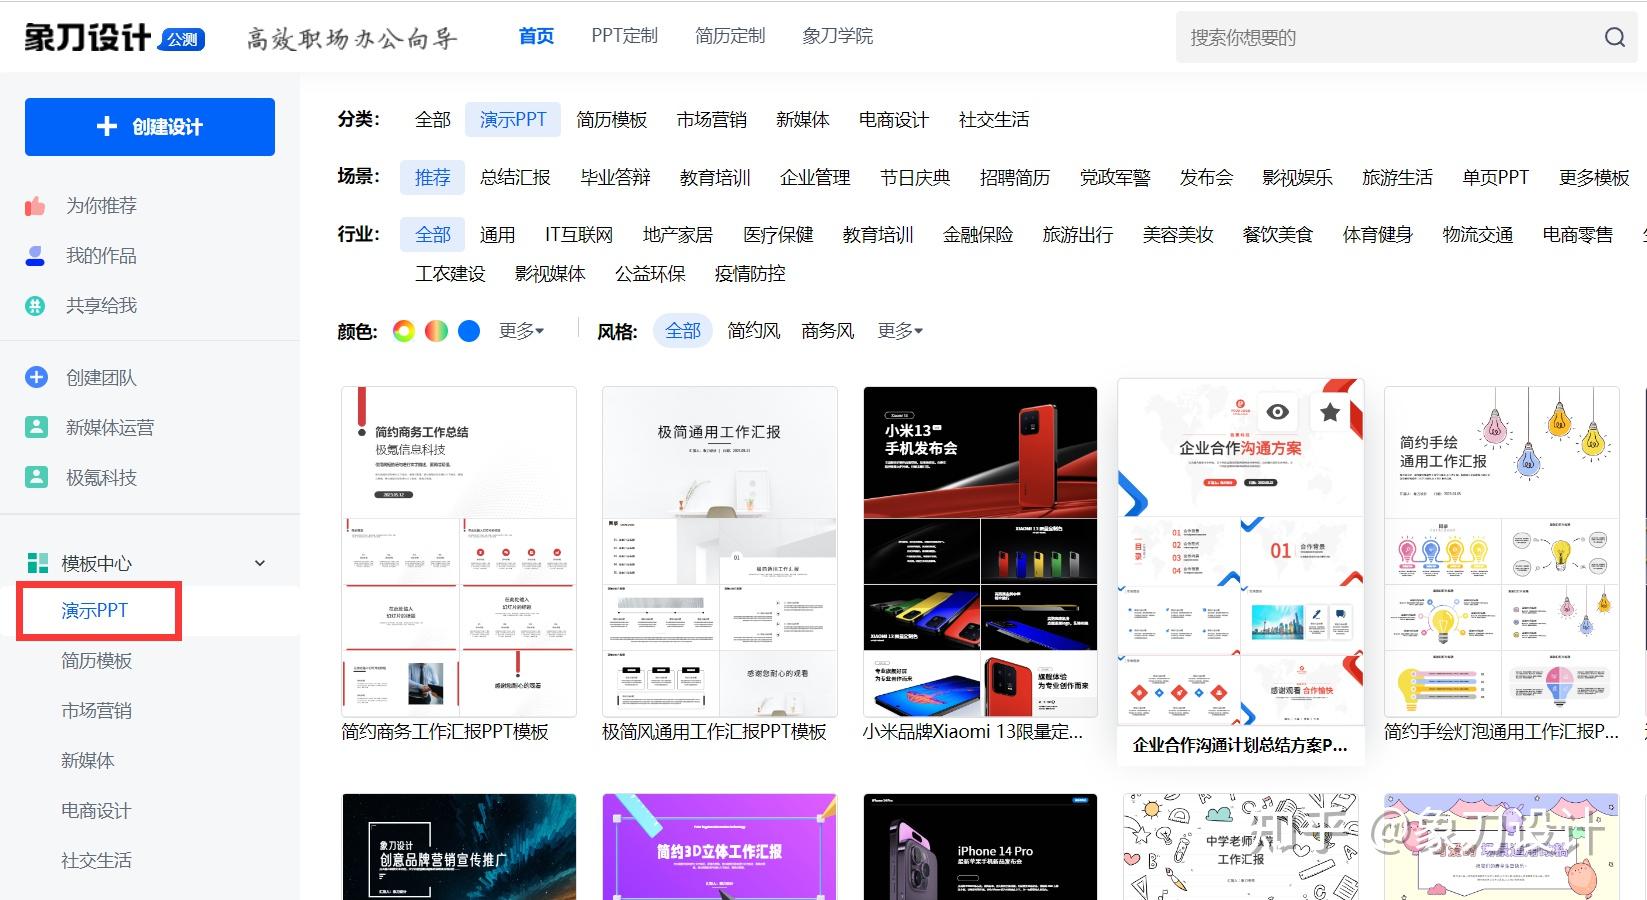The image size is (1647, 900).
Task: Select the blue color swatch
Action: coord(469,331)
